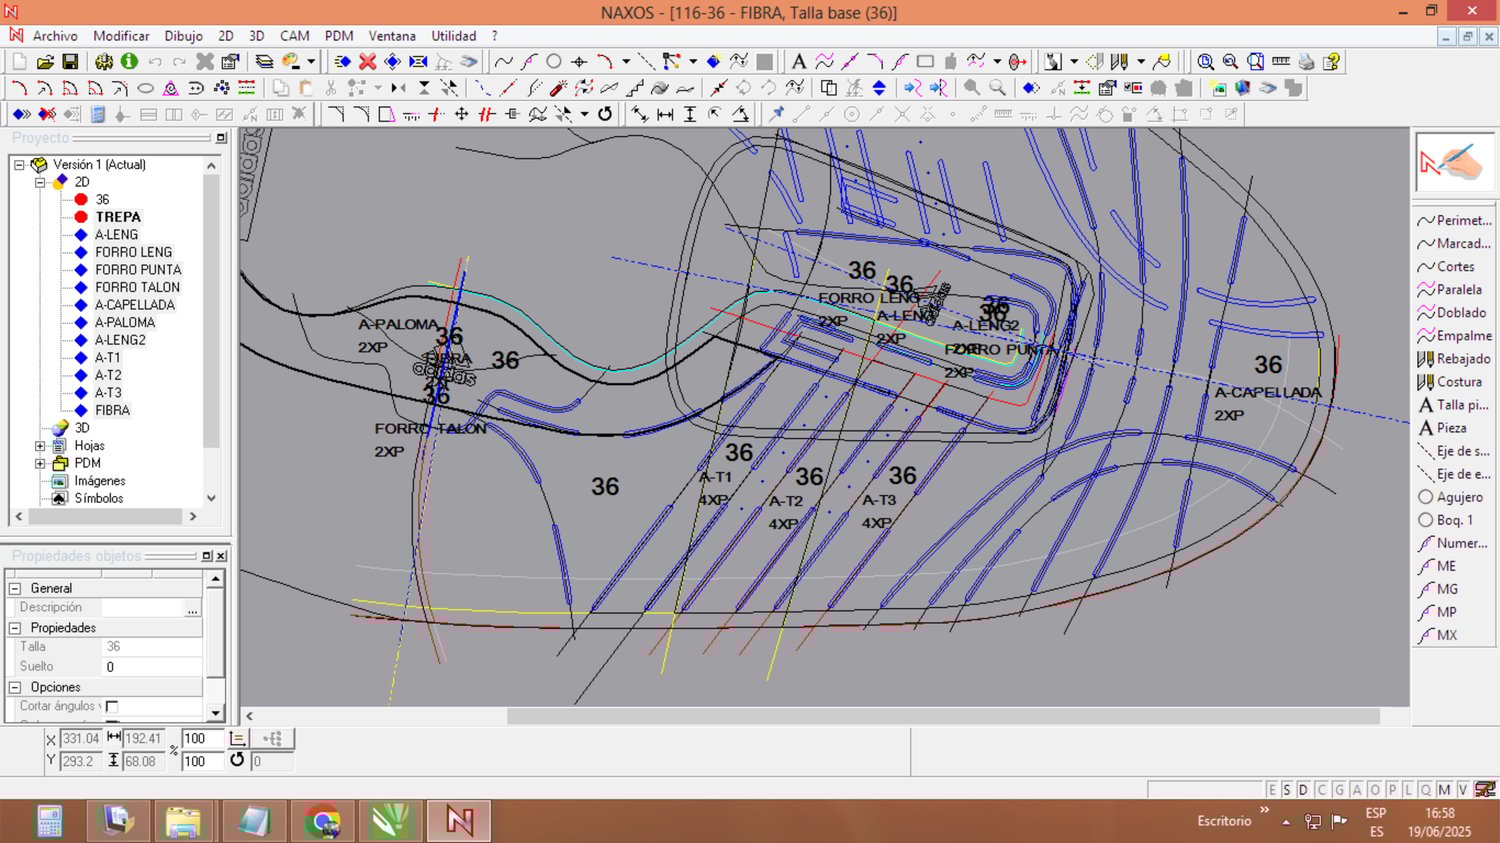Toggle the 'D' status bar indicator

coord(1303,790)
